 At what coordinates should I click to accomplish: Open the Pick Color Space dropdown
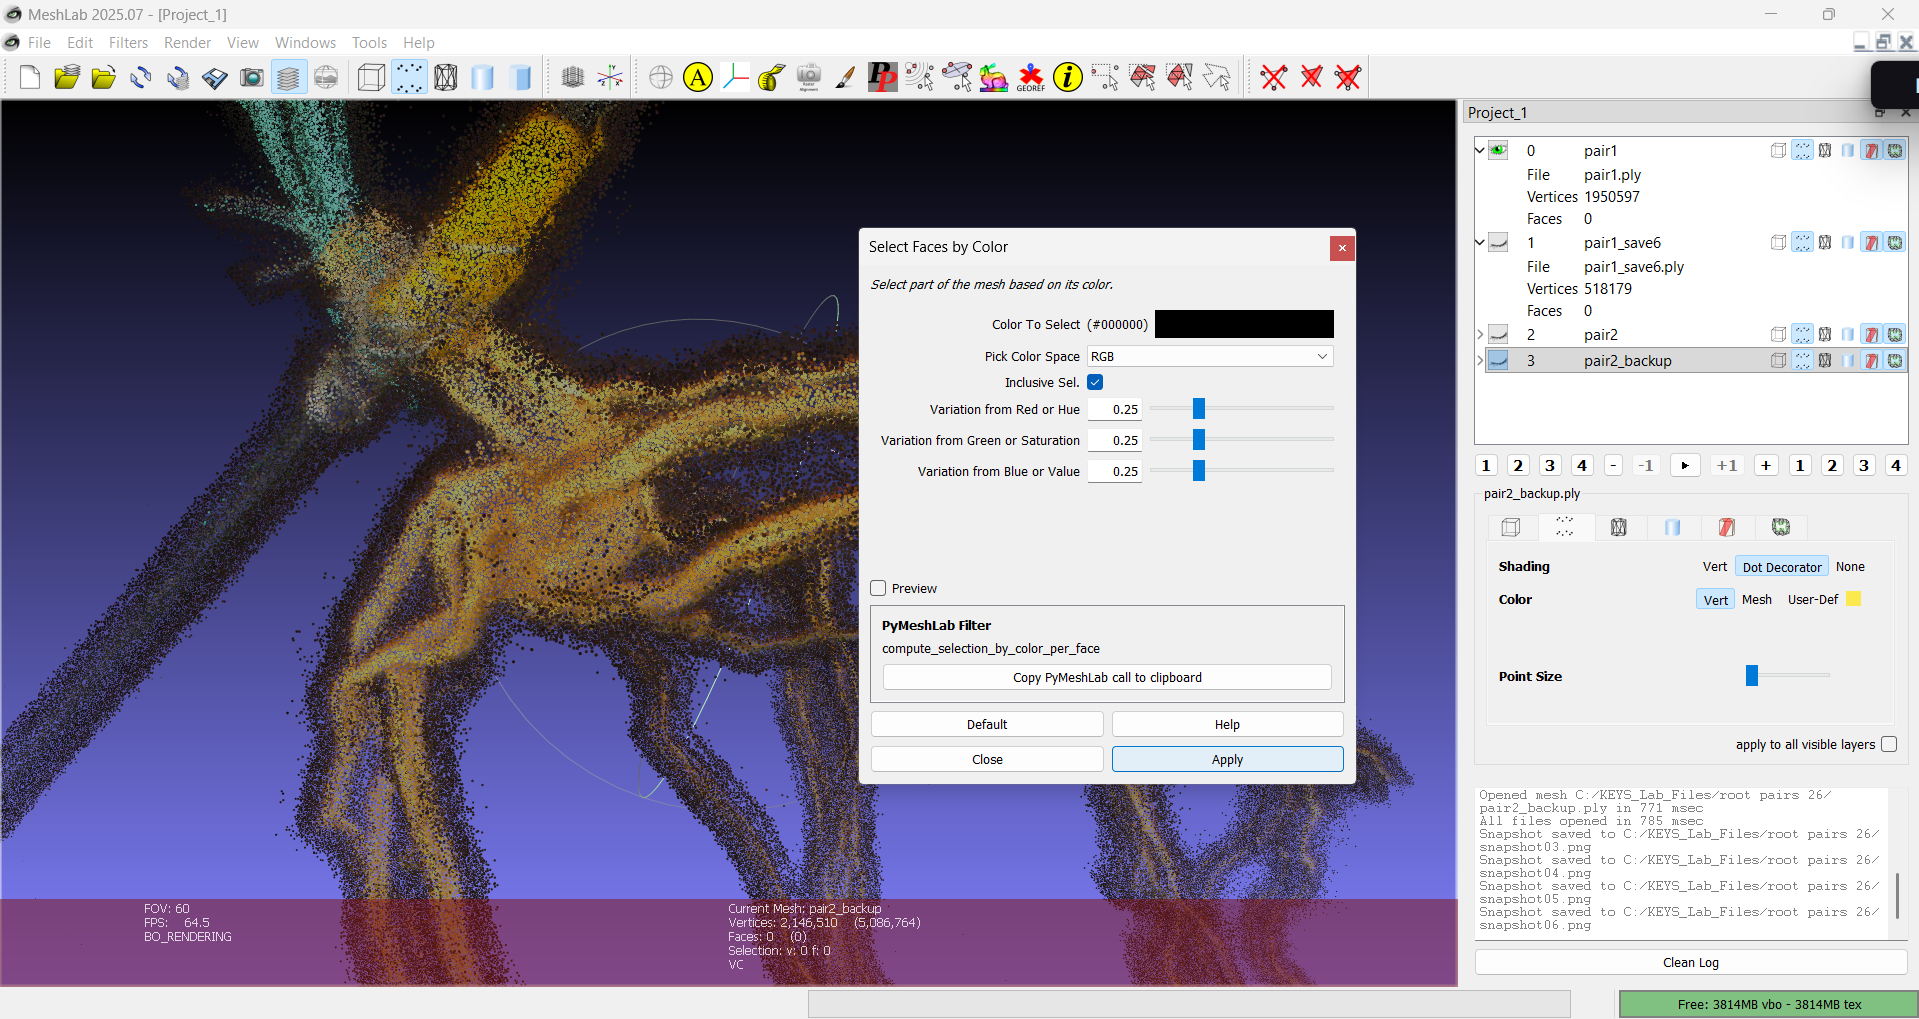point(1210,356)
